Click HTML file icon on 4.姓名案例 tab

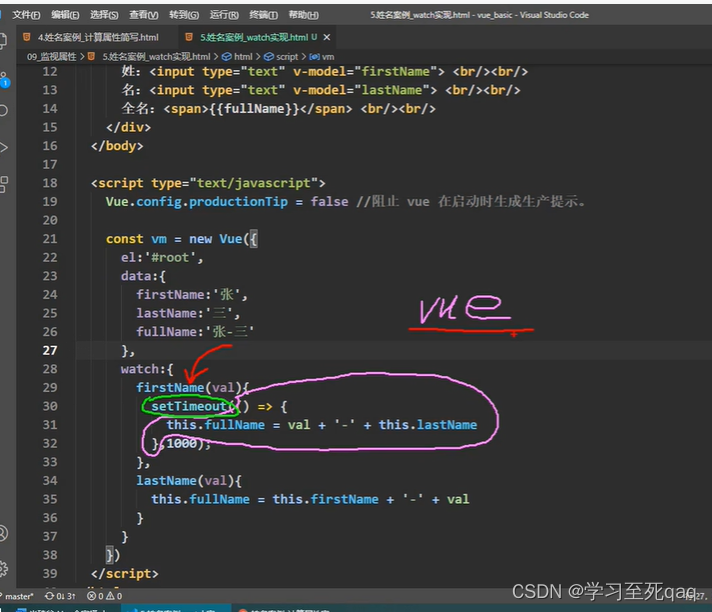click(27, 37)
